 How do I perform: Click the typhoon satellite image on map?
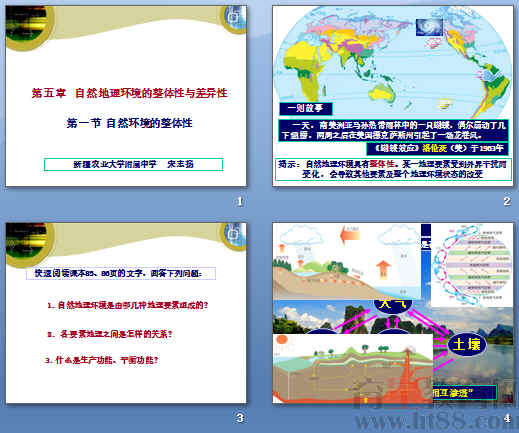click(x=429, y=27)
